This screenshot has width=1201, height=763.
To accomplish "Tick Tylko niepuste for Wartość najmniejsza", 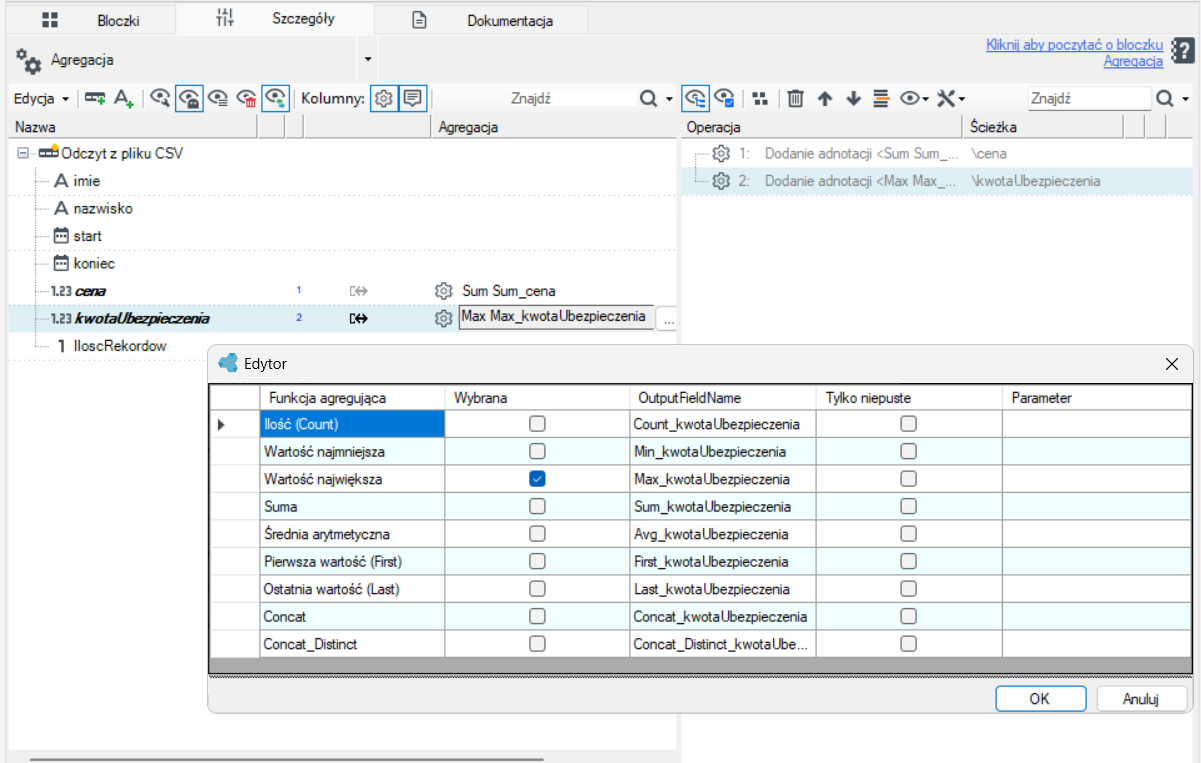I will pos(908,452).
